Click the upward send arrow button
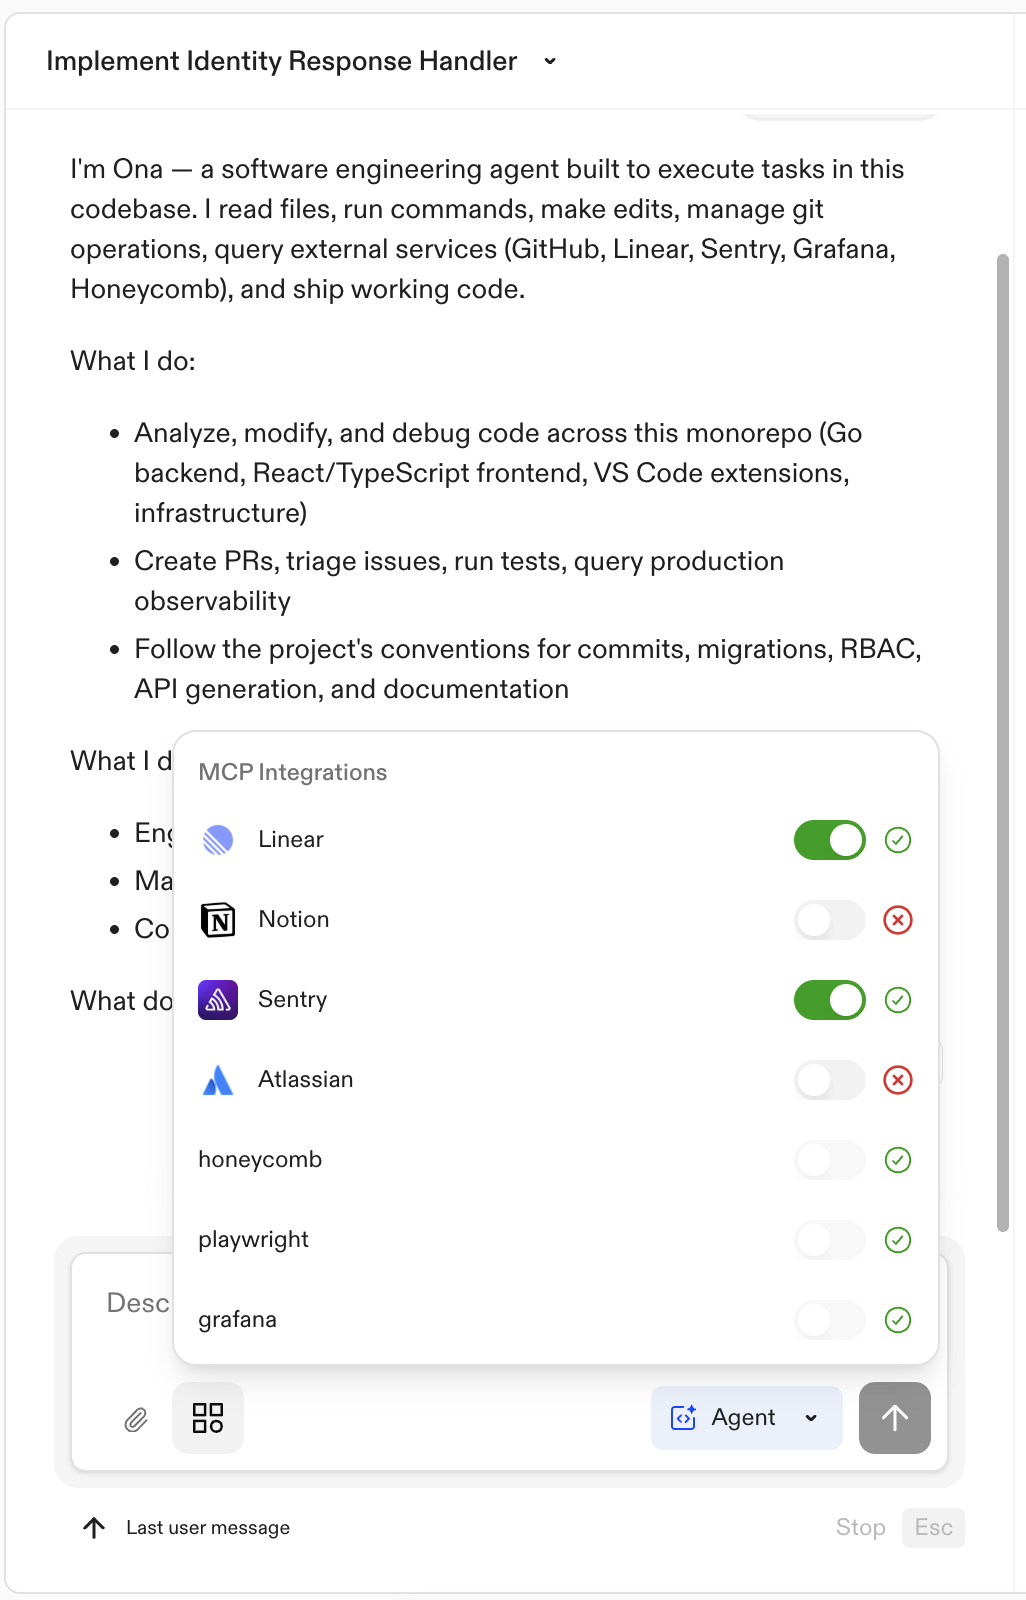The height and width of the screenshot is (1600, 1026). (894, 1418)
